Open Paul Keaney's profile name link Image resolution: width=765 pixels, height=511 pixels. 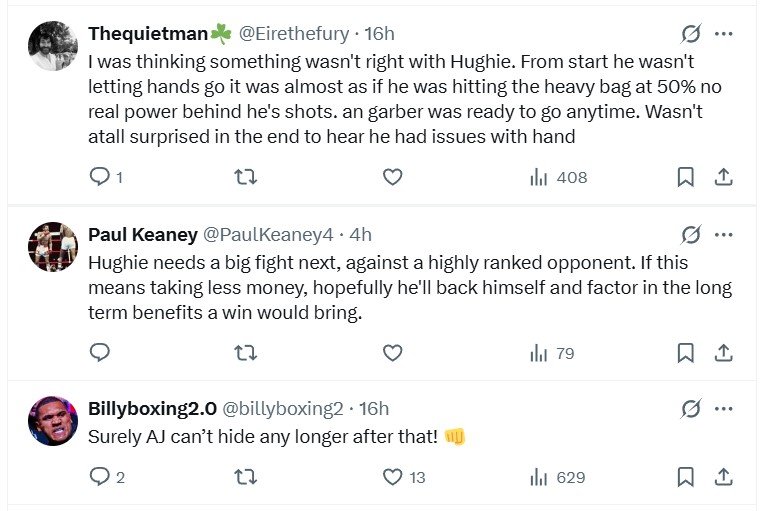pyautogui.click(x=142, y=234)
